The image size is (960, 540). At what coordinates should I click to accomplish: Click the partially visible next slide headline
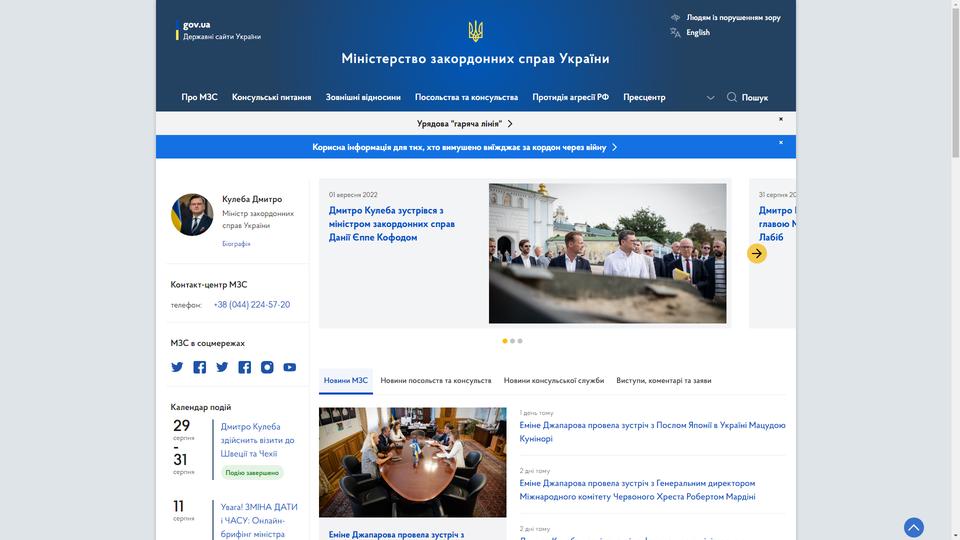(x=776, y=224)
